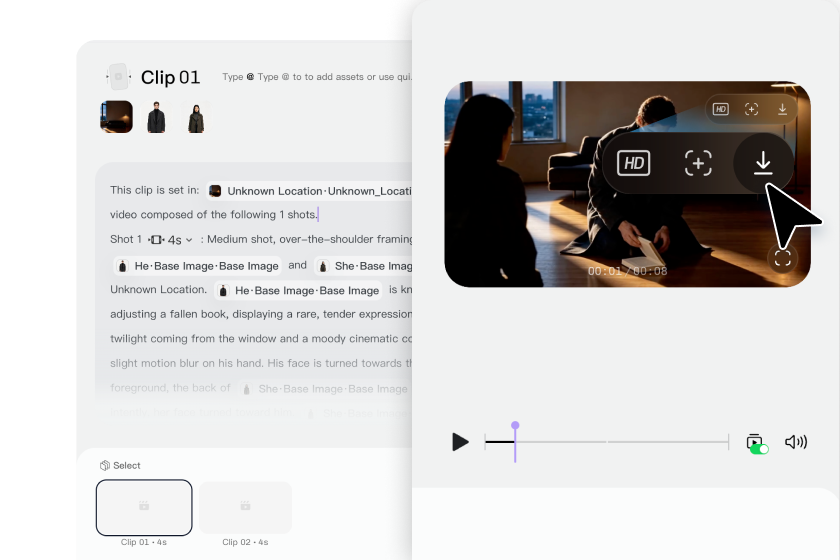Screen dimensions: 840x560
Task: Click the large download icon in enlarged toolbar
Action: [763, 163]
